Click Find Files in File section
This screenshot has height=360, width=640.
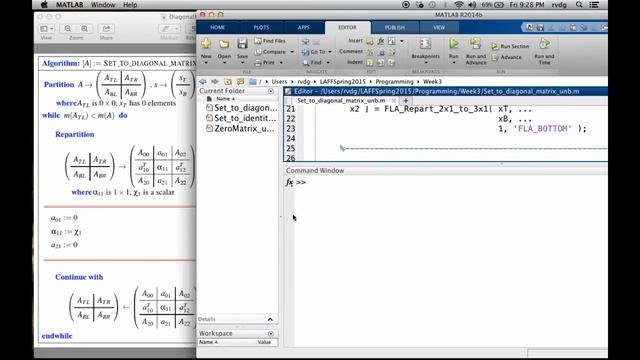pos(270,41)
